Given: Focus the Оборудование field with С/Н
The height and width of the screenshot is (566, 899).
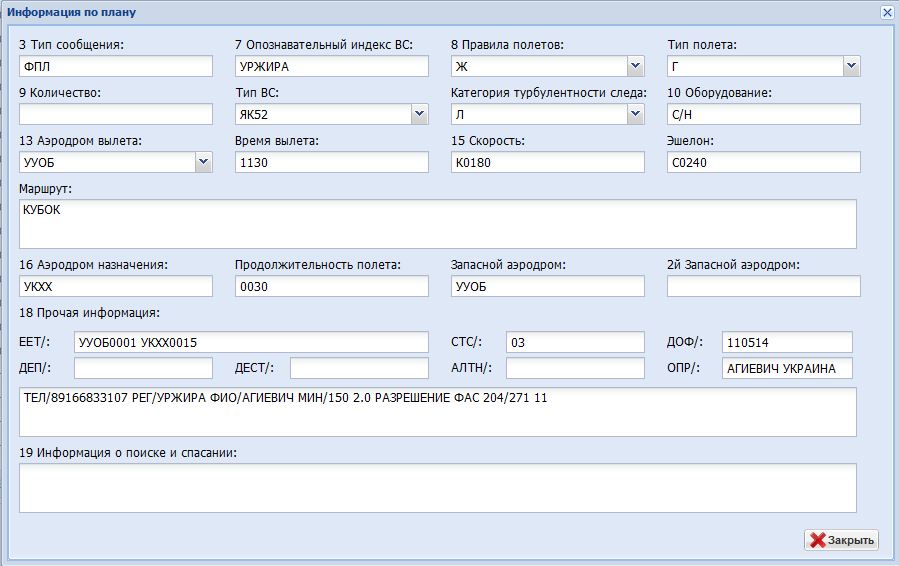Looking at the screenshot, I should [764, 115].
